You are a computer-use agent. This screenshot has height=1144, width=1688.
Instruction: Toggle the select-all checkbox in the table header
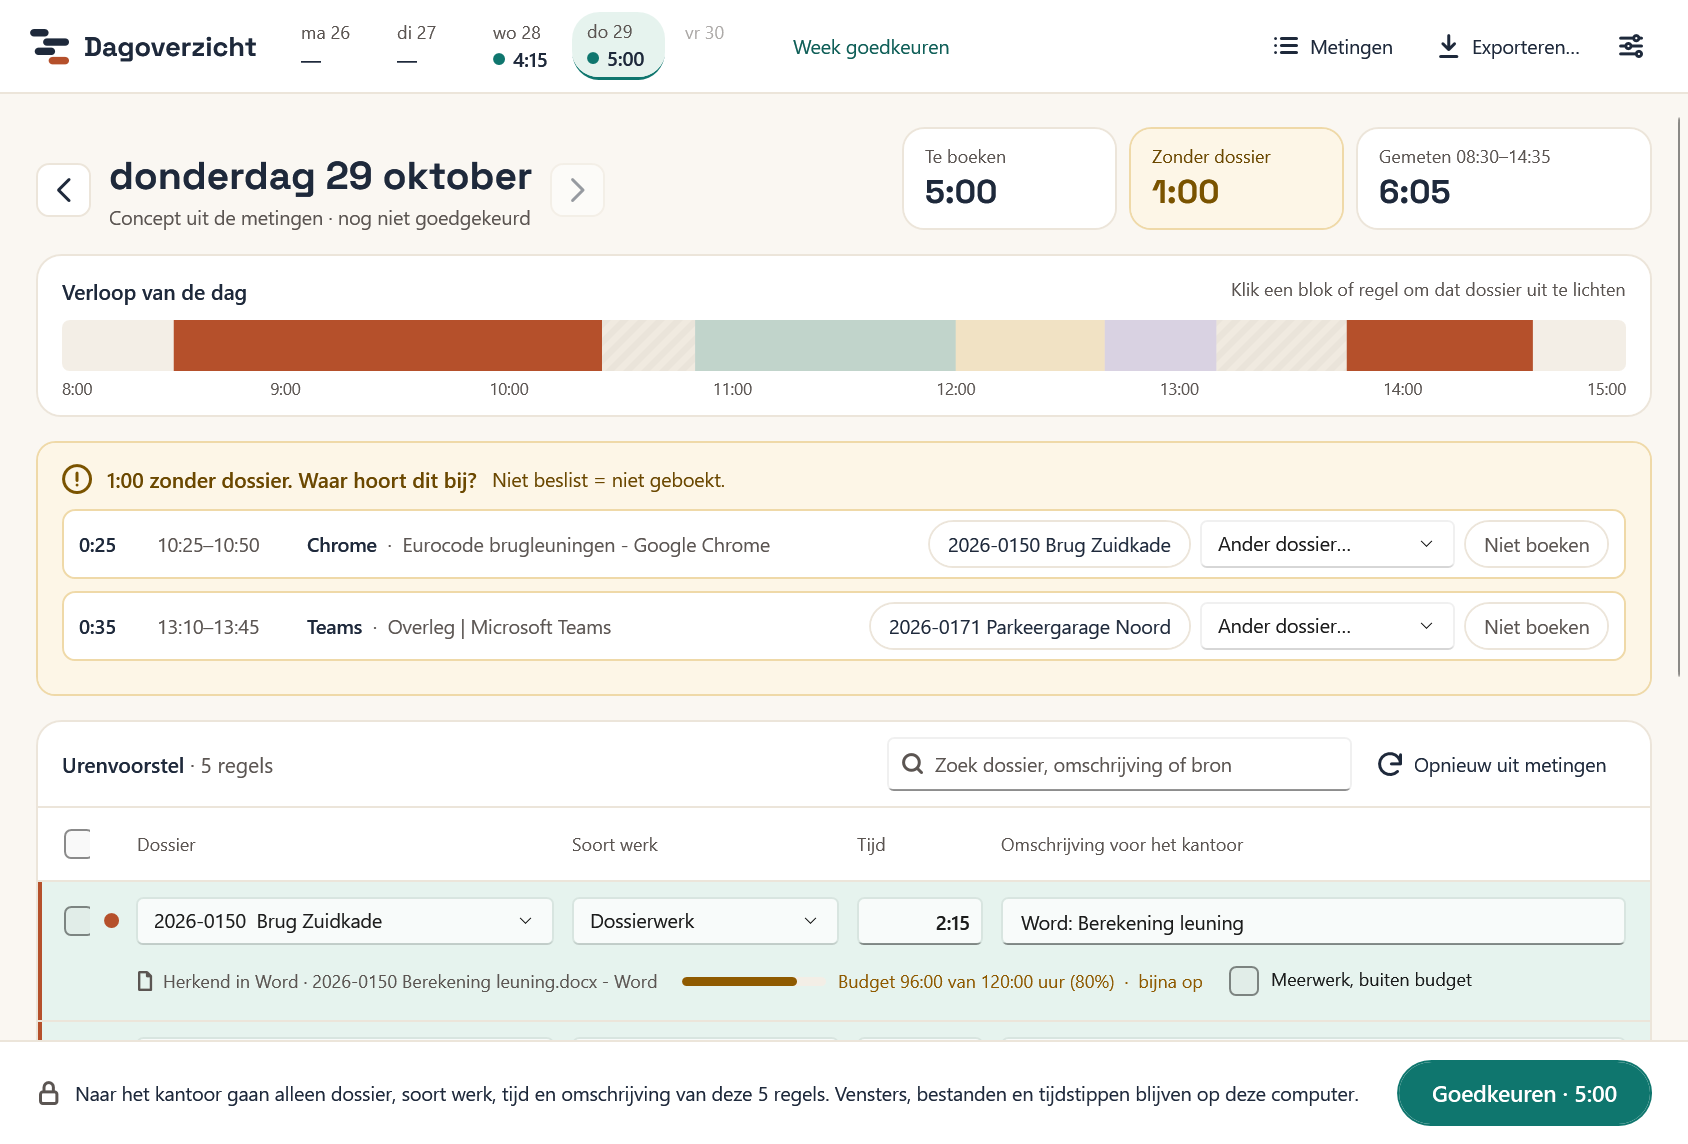(x=77, y=844)
